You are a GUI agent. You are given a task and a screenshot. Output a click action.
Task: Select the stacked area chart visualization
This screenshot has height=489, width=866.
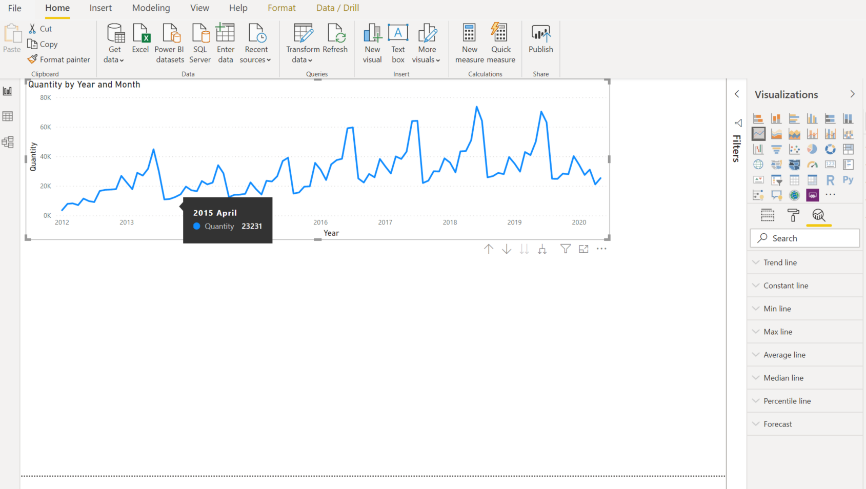point(794,134)
